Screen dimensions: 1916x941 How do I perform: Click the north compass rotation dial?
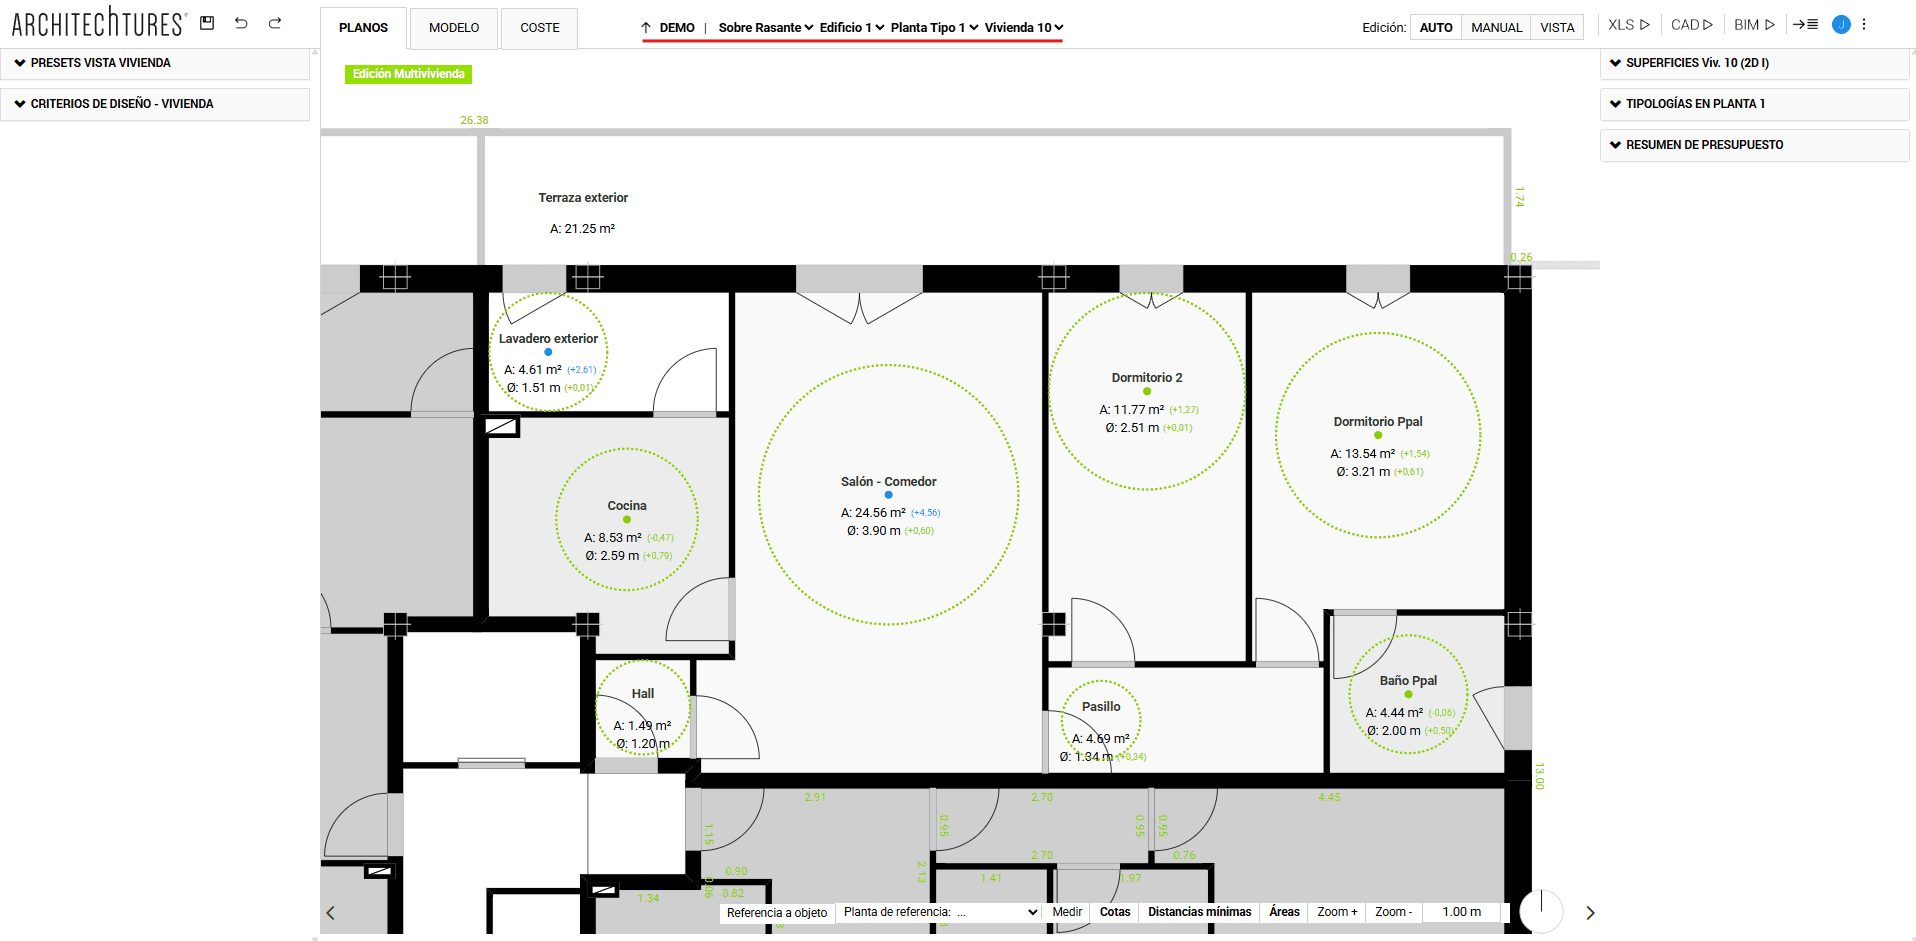1541,911
